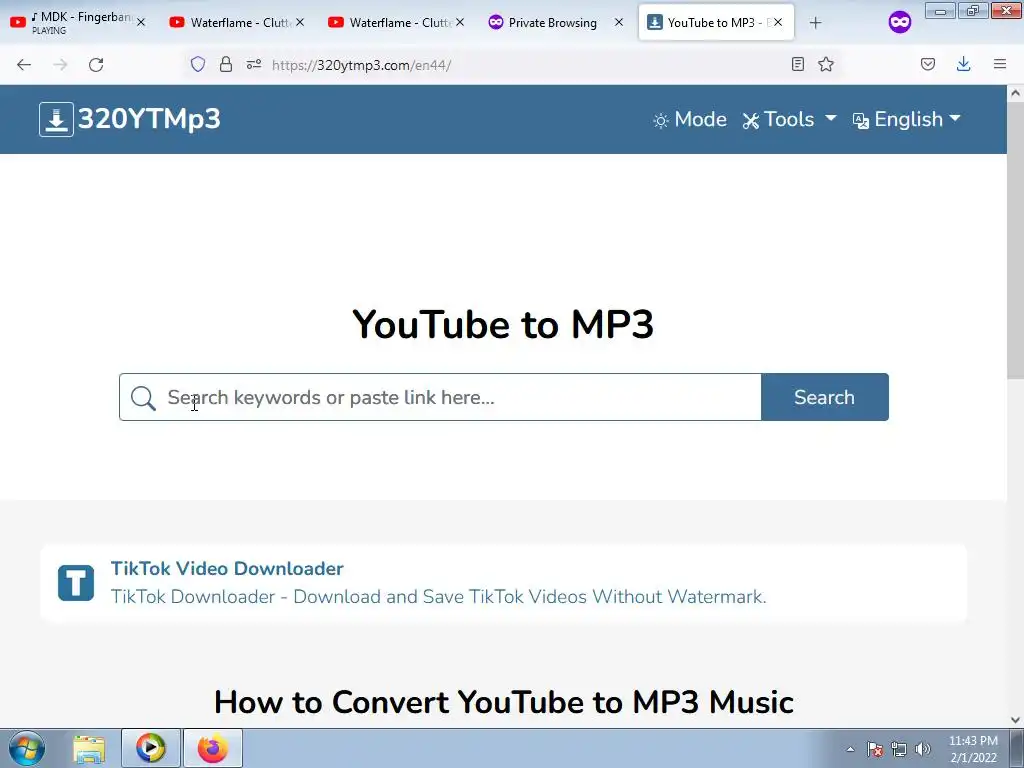The width and height of the screenshot is (1024, 768).
Task: Click the private browsing mask indicator
Action: (900, 23)
